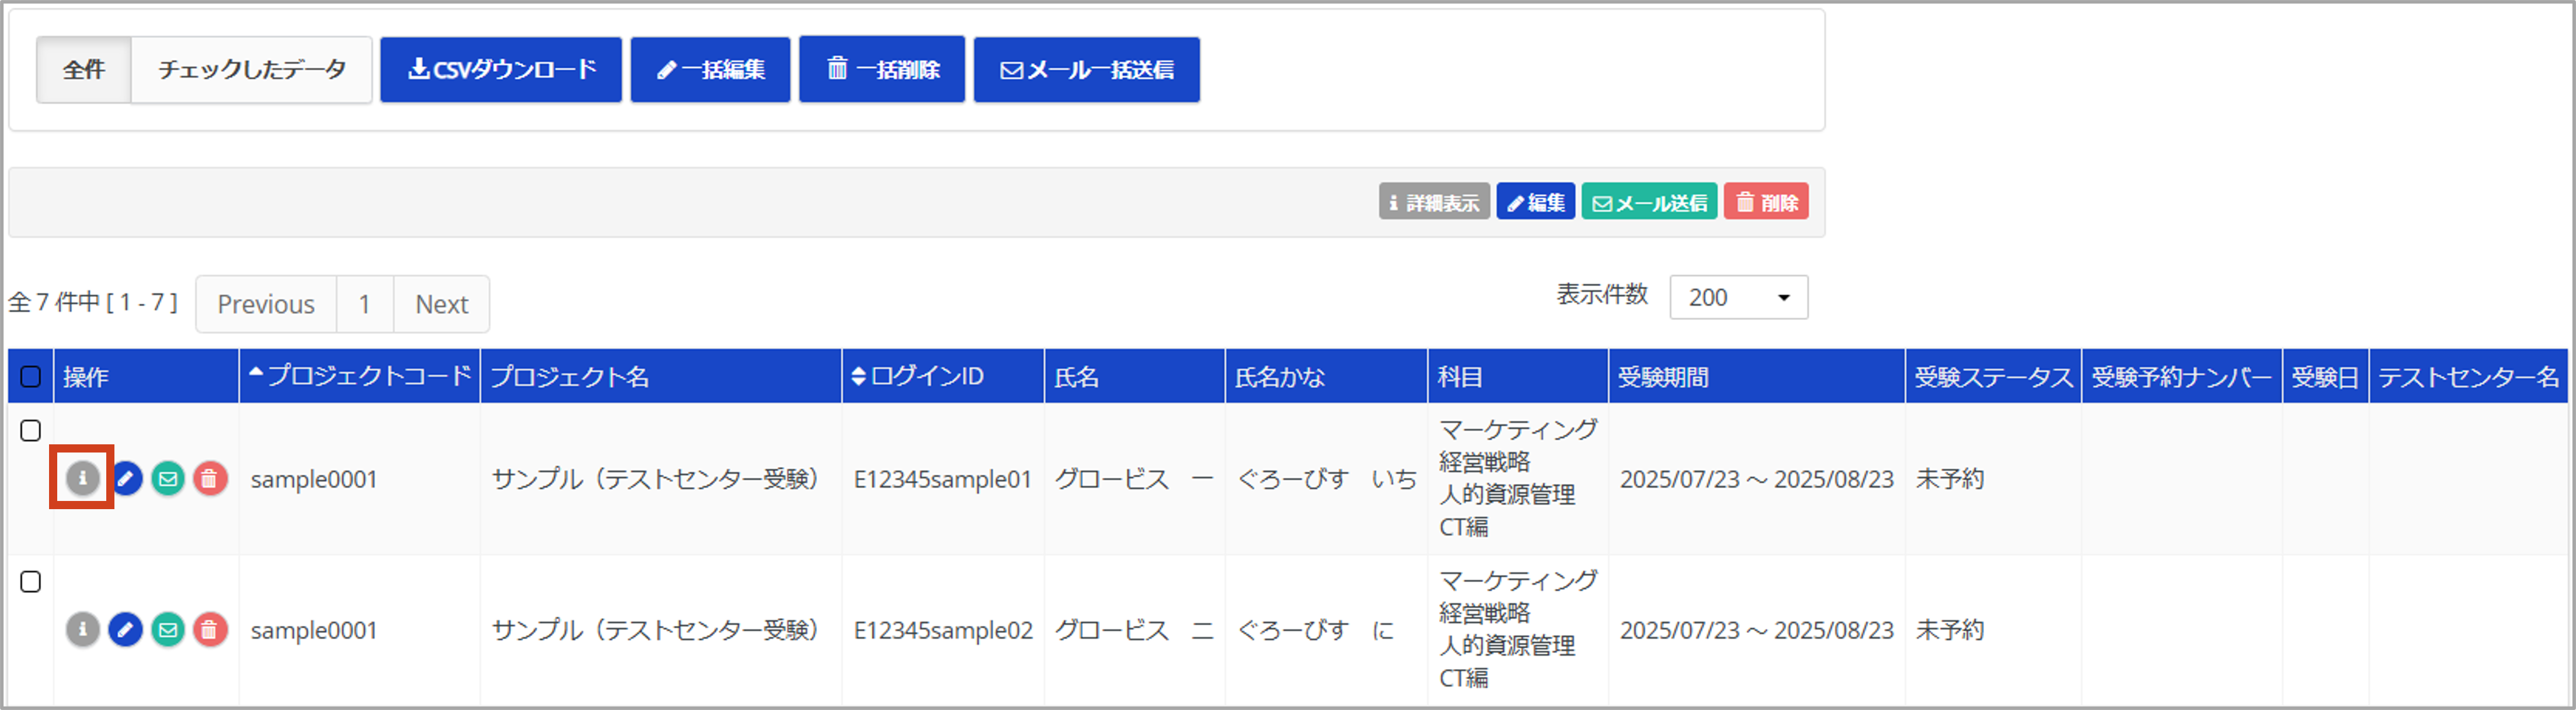Click blue edit pencil icon for E12345sample02

[x=126, y=629]
